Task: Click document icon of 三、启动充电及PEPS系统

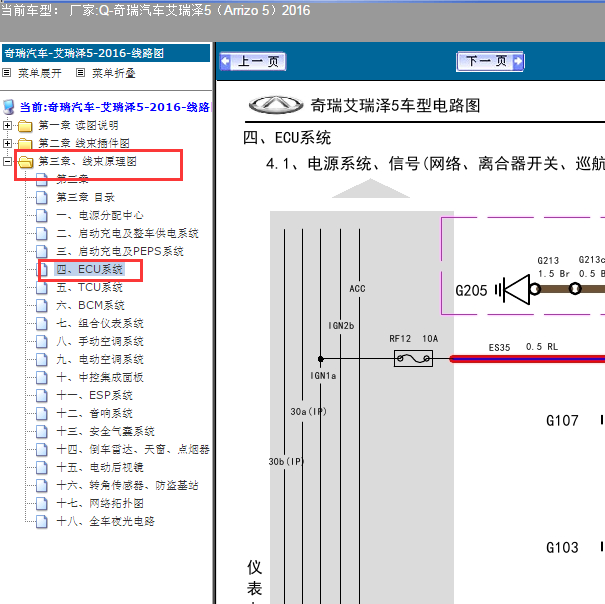Action: (42, 252)
